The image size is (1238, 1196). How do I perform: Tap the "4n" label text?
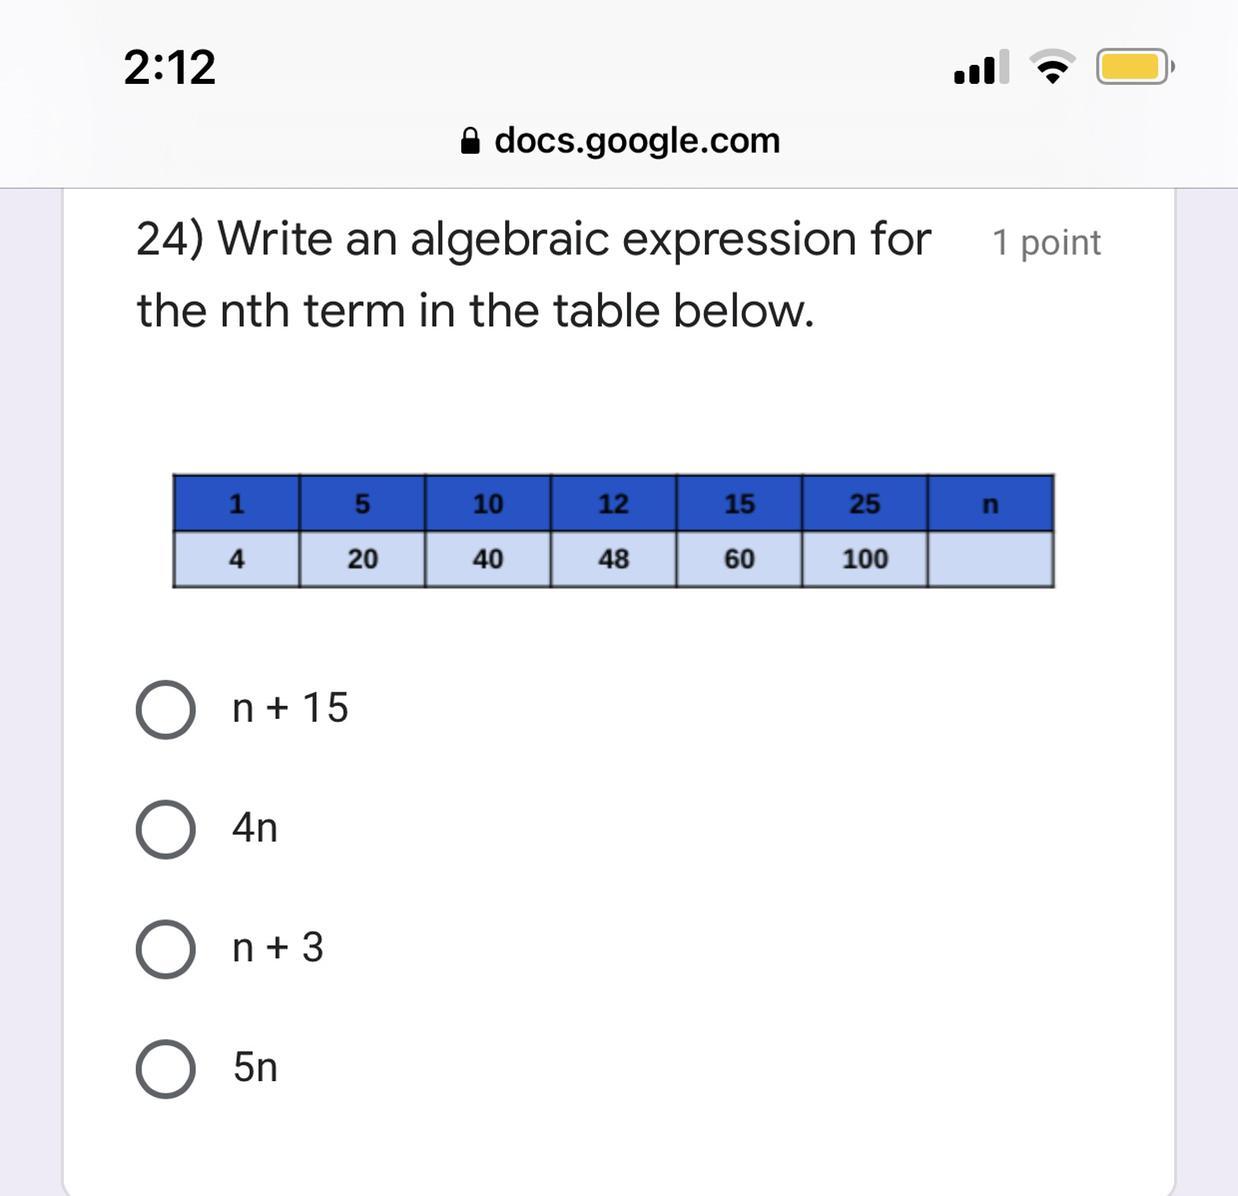point(255,828)
